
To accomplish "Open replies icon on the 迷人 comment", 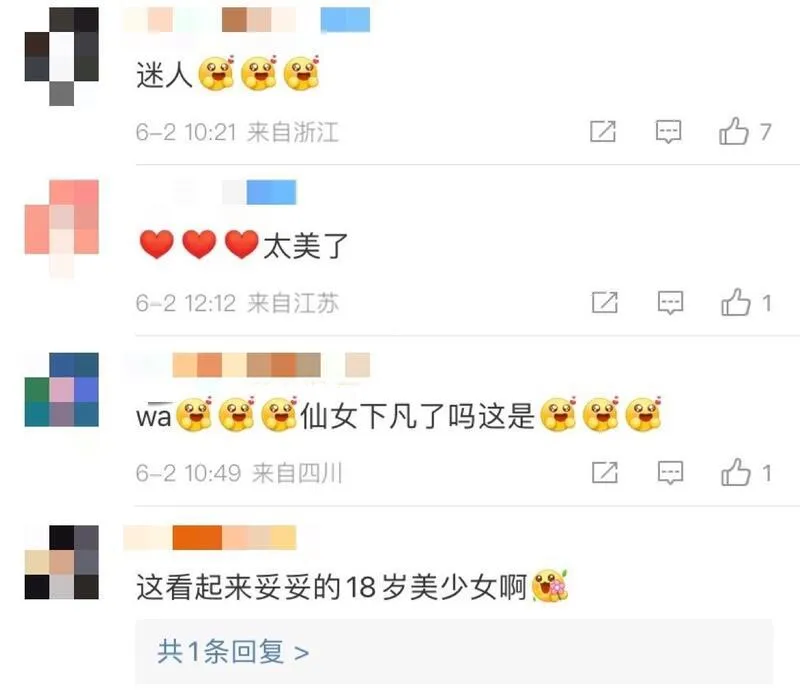I will pos(668,132).
